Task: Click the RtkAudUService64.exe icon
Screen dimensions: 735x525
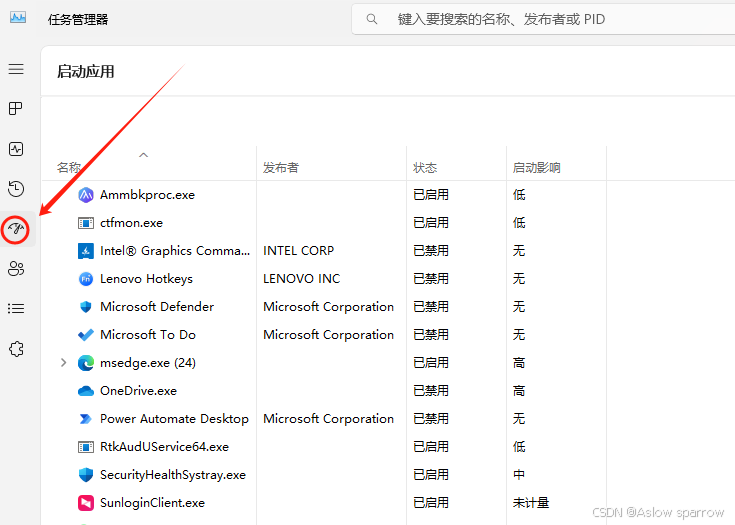Action: pos(86,447)
